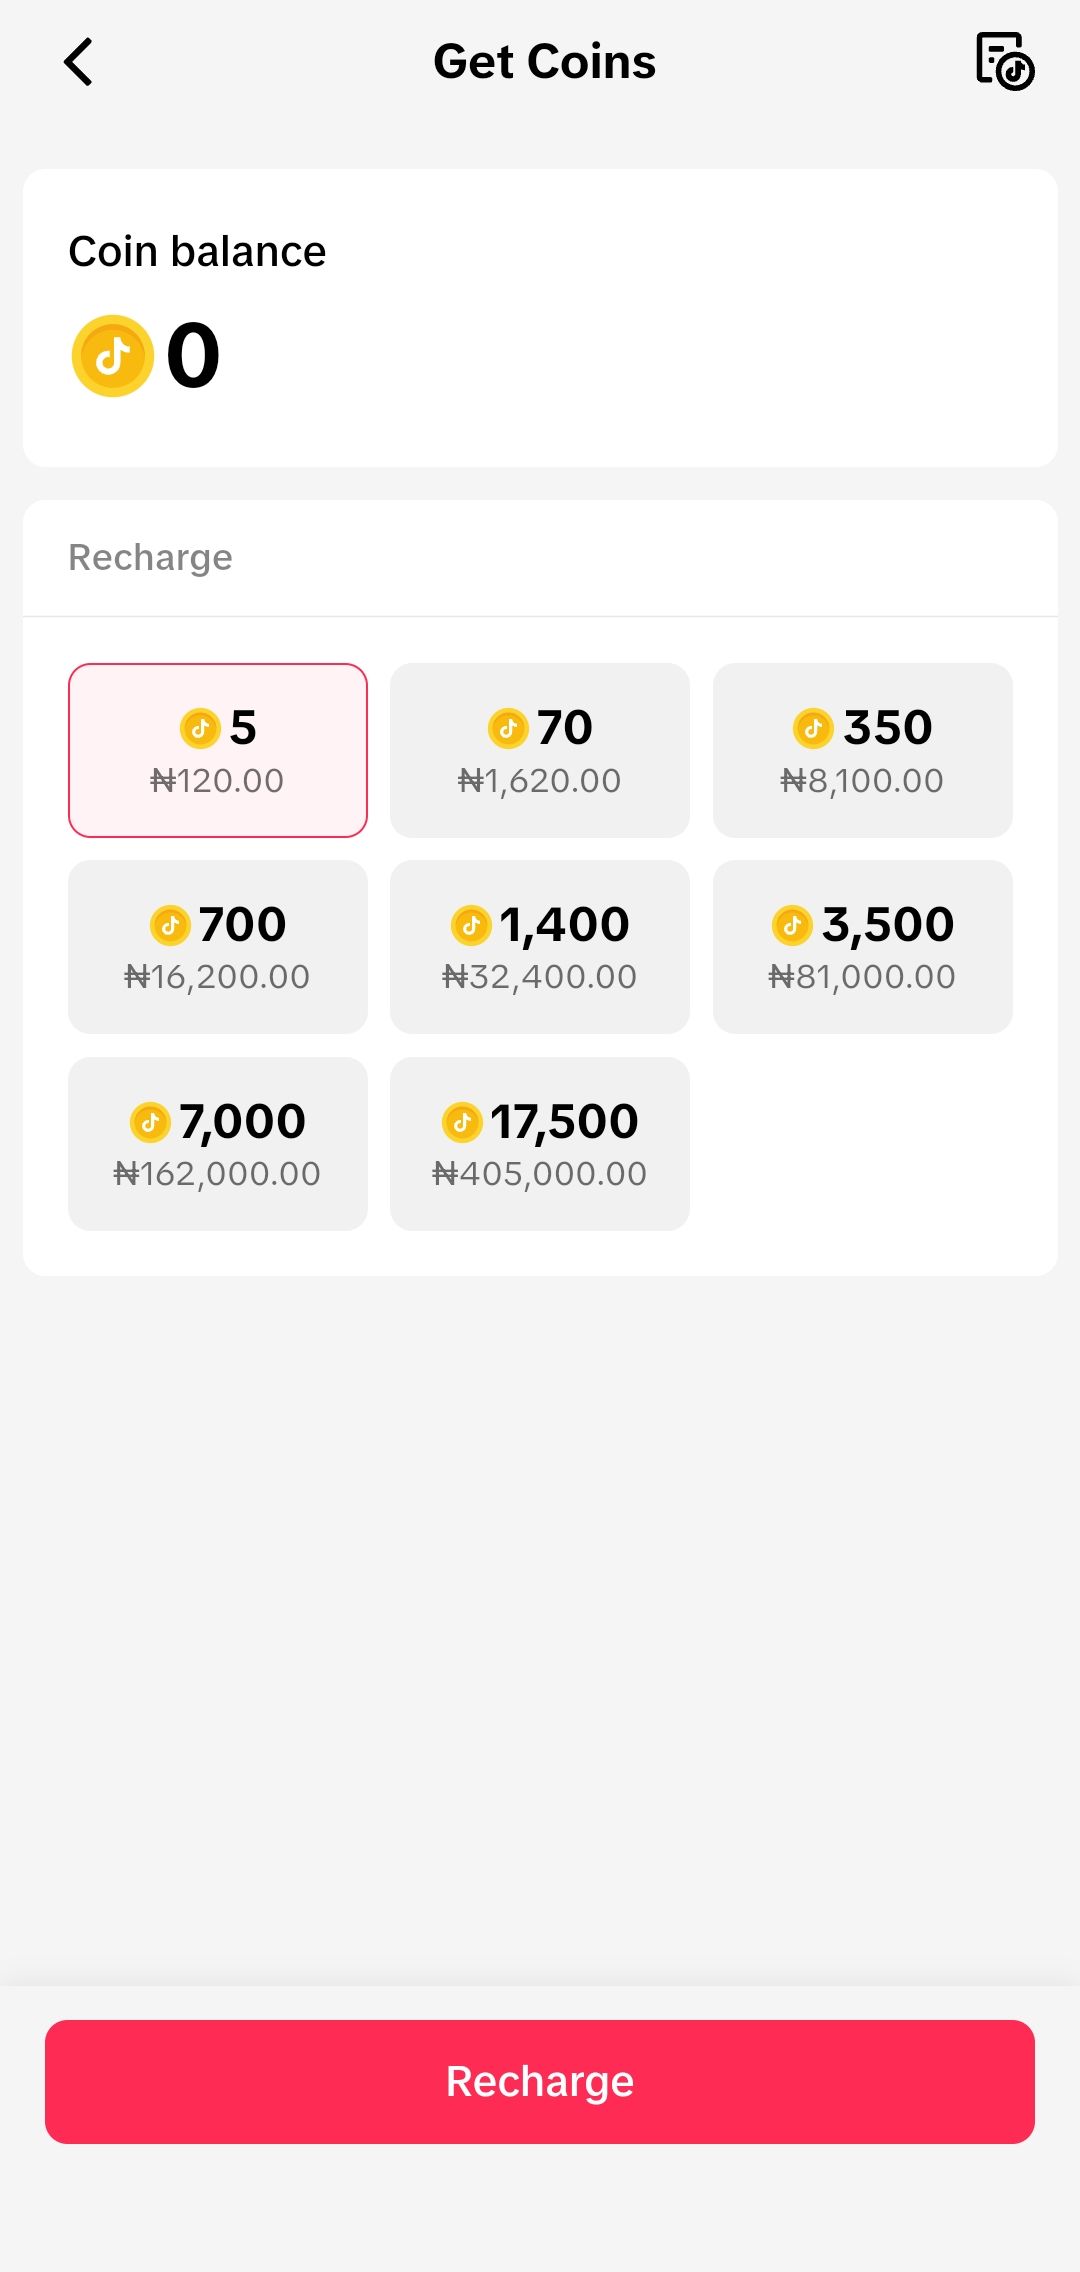The image size is (1080, 2272).
Task: Click the ₦8,100.00 price text
Action: (862, 781)
